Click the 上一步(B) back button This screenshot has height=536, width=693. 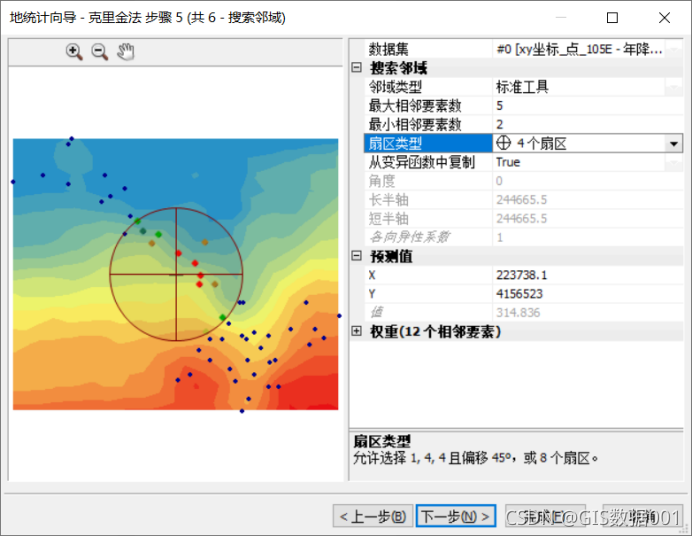(373, 516)
